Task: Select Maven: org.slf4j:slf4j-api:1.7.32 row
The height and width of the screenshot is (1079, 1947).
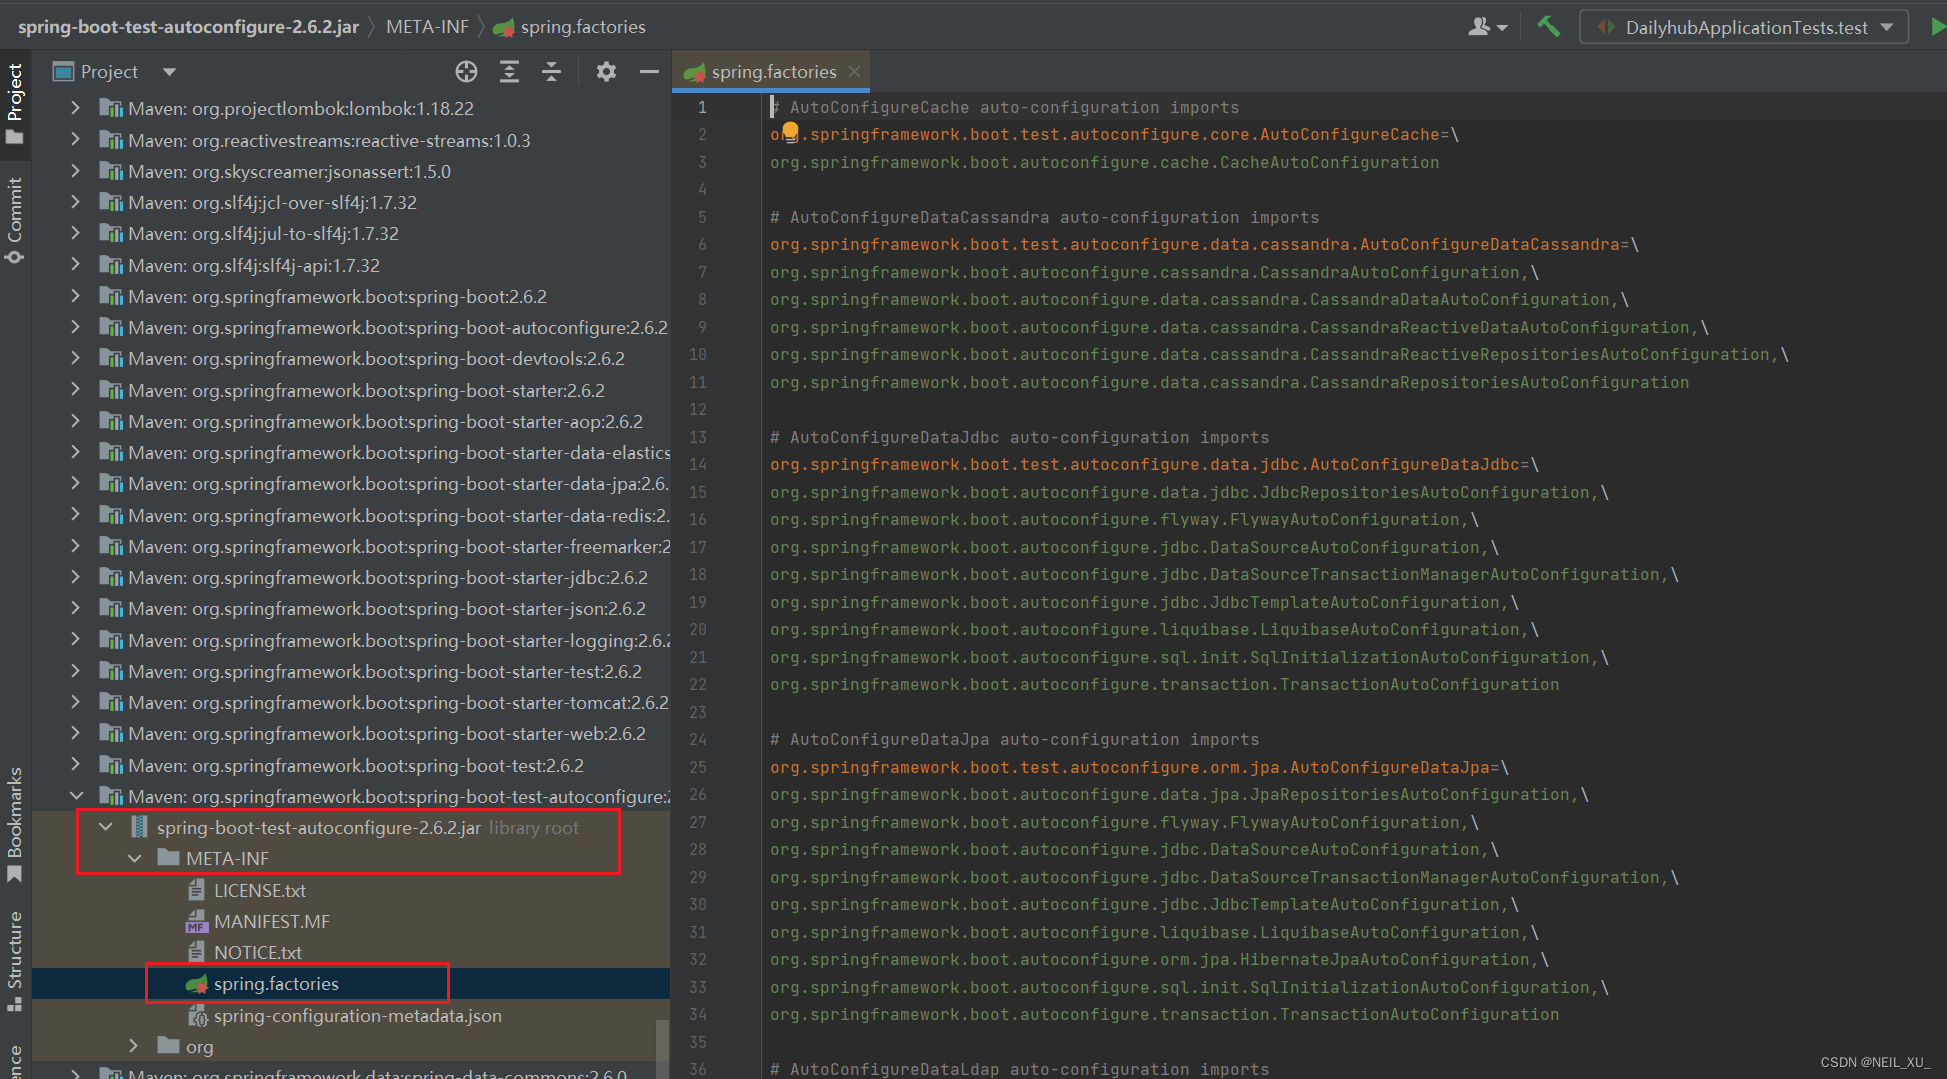Action: pos(351,265)
